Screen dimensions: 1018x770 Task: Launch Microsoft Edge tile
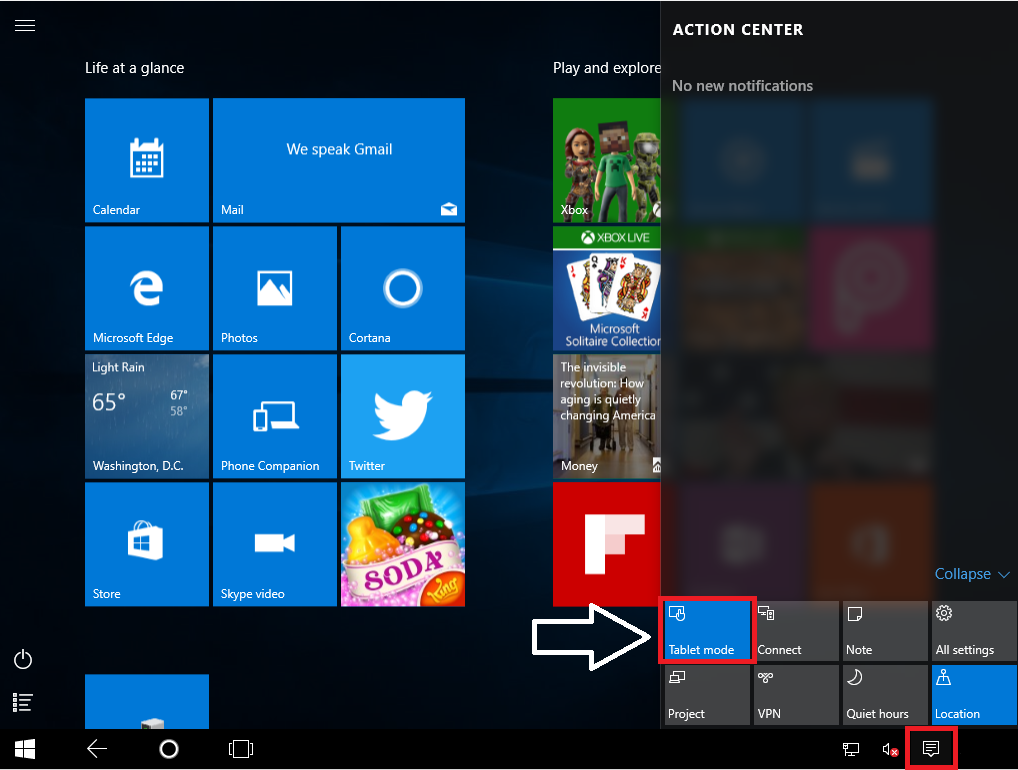147,288
